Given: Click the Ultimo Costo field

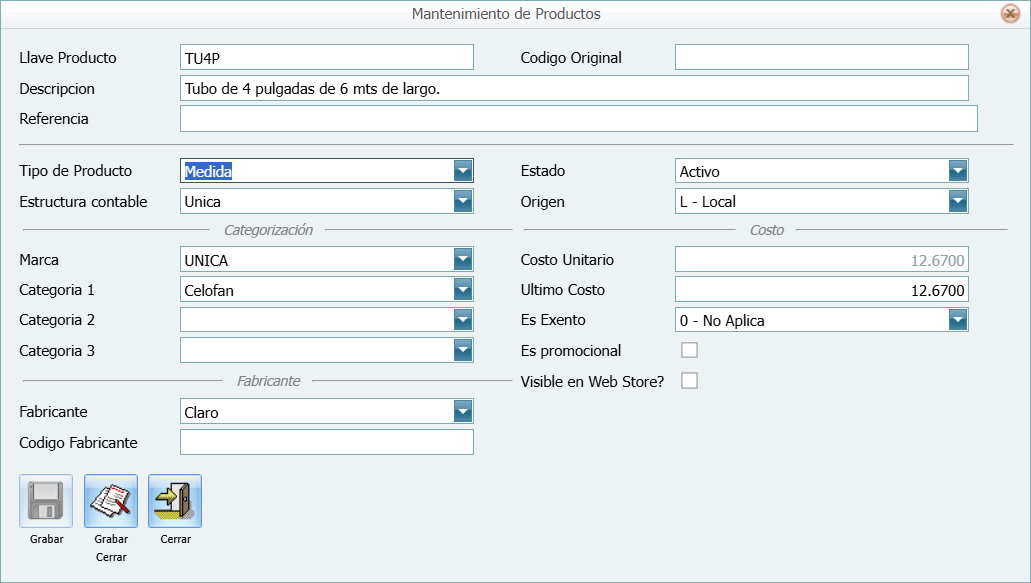Looking at the screenshot, I should click(x=821, y=290).
